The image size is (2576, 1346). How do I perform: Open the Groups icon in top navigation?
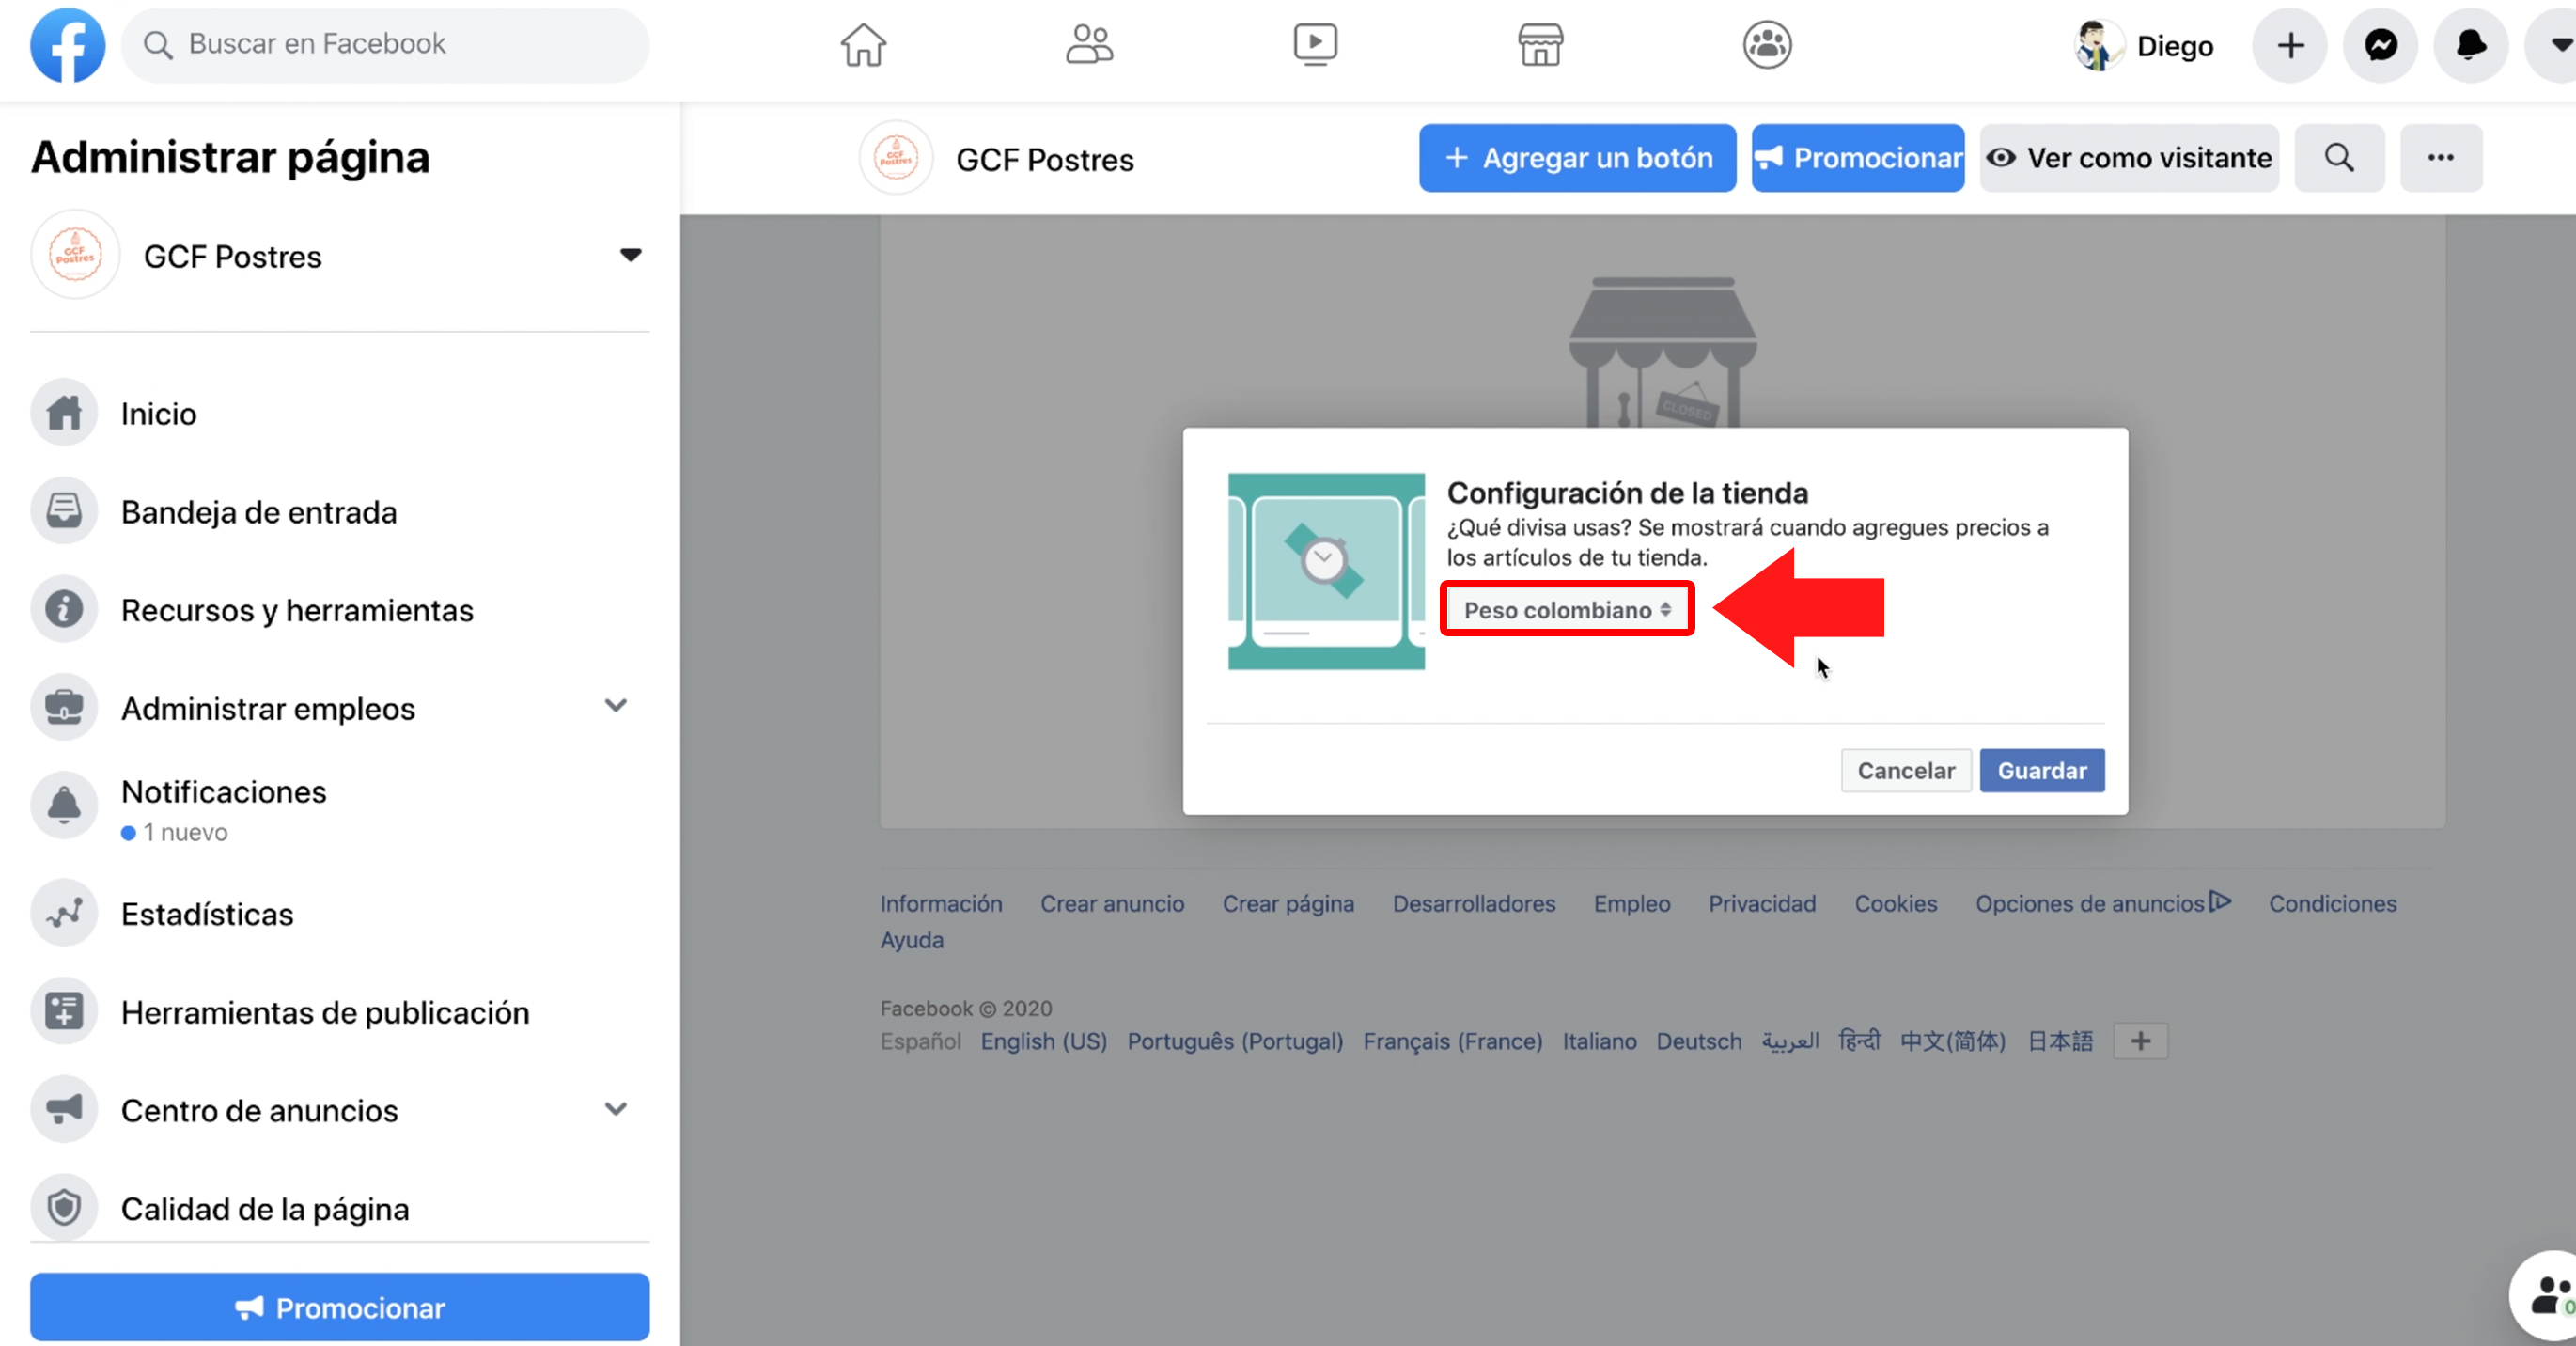click(x=1767, y=45)
